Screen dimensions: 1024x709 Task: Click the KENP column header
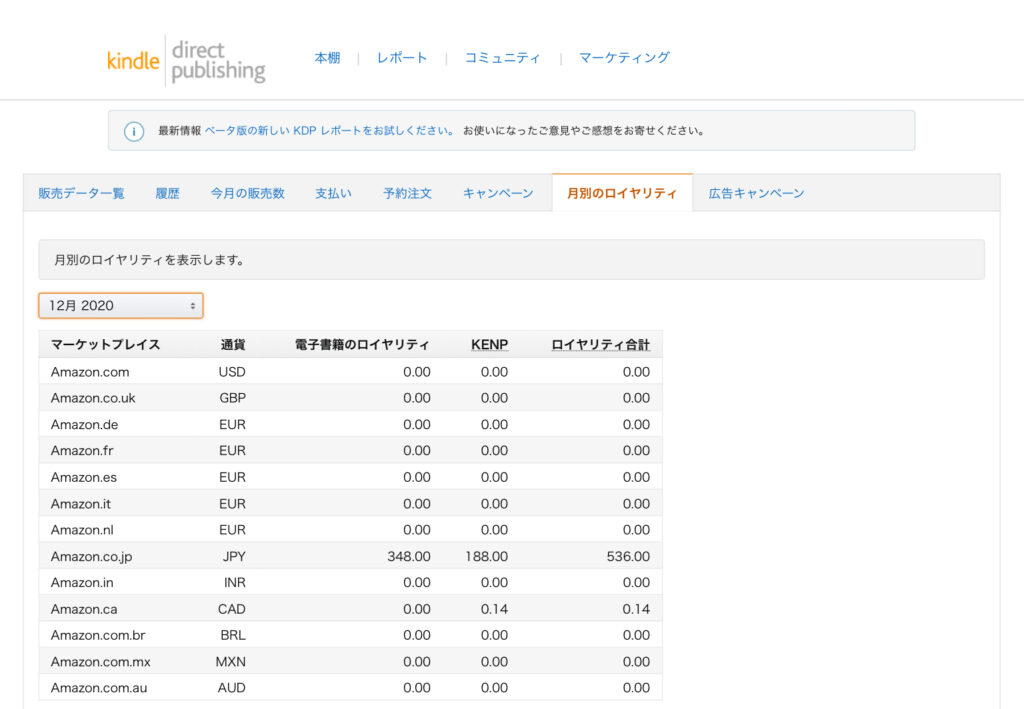click(x=489, y=345)
